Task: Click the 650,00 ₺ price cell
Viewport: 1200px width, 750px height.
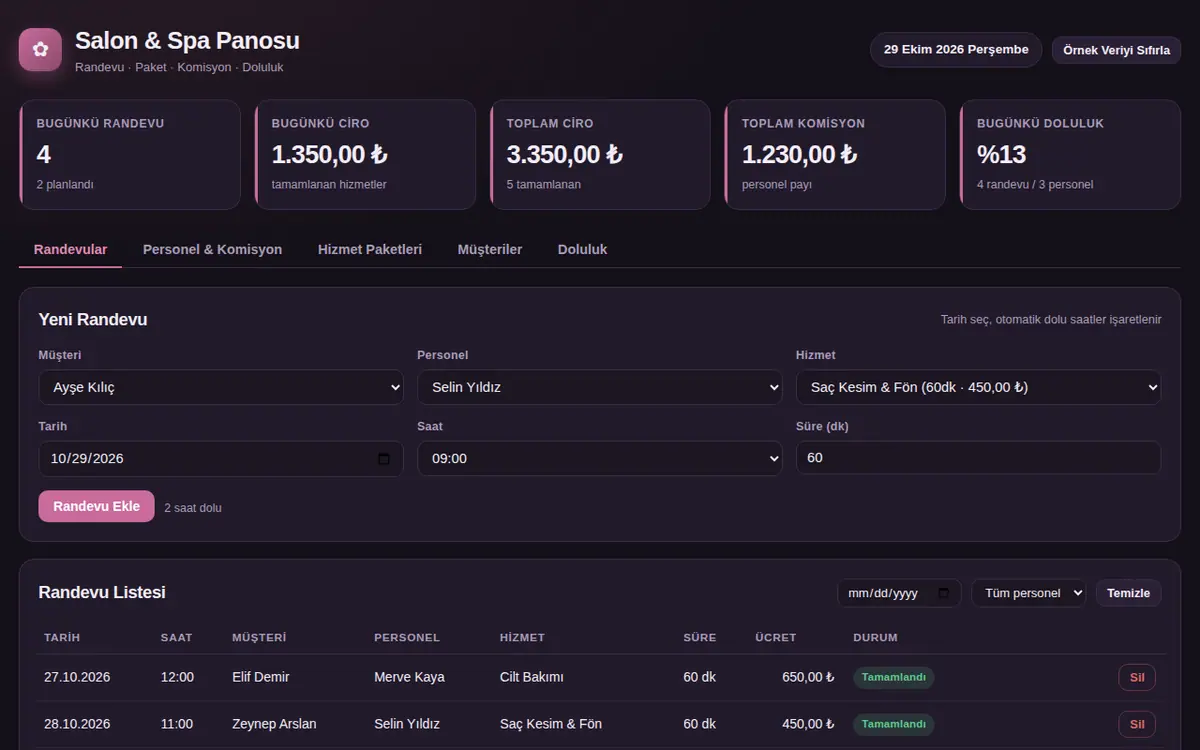Action: (808, 677)
